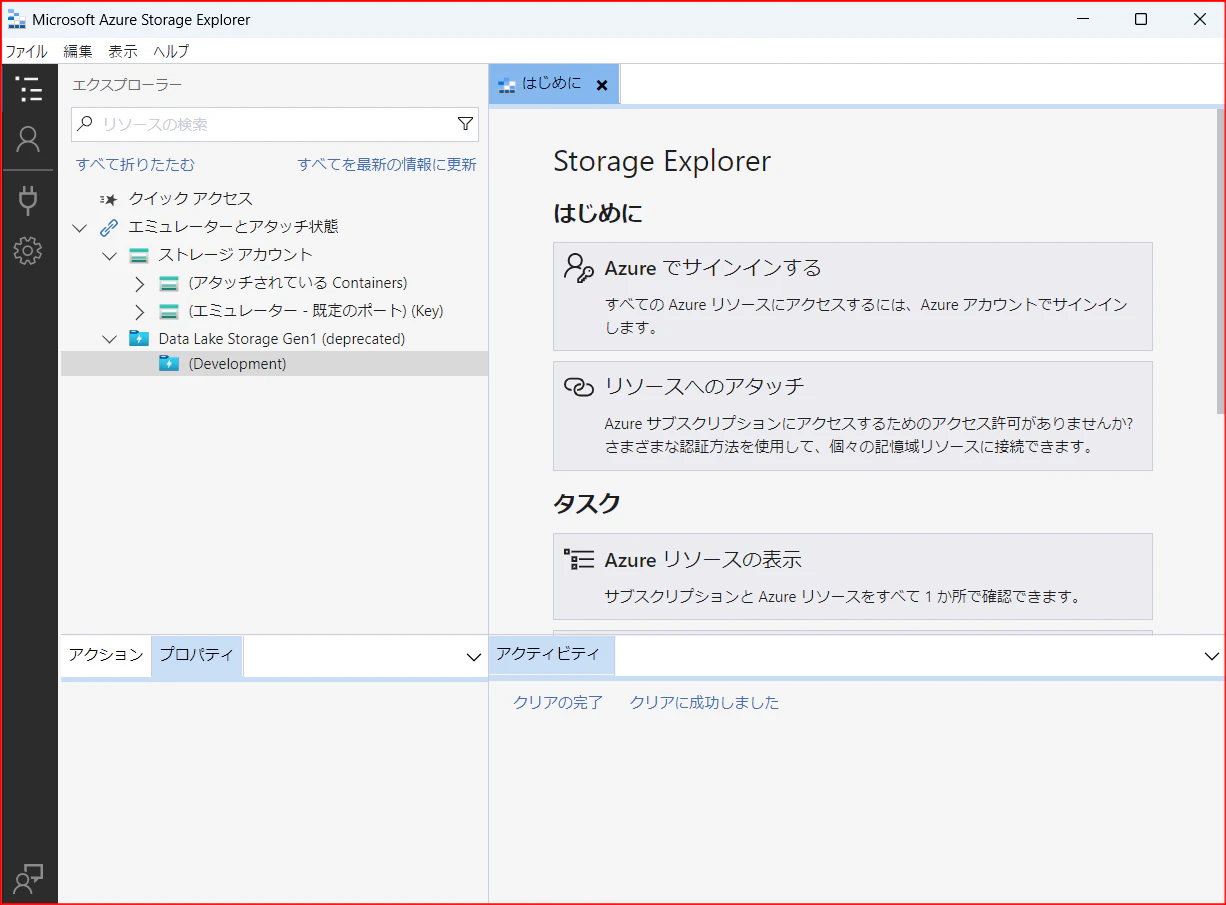Click the リソースへのアタッチ button
The image size is (1226, 905).
coord(852,416)
